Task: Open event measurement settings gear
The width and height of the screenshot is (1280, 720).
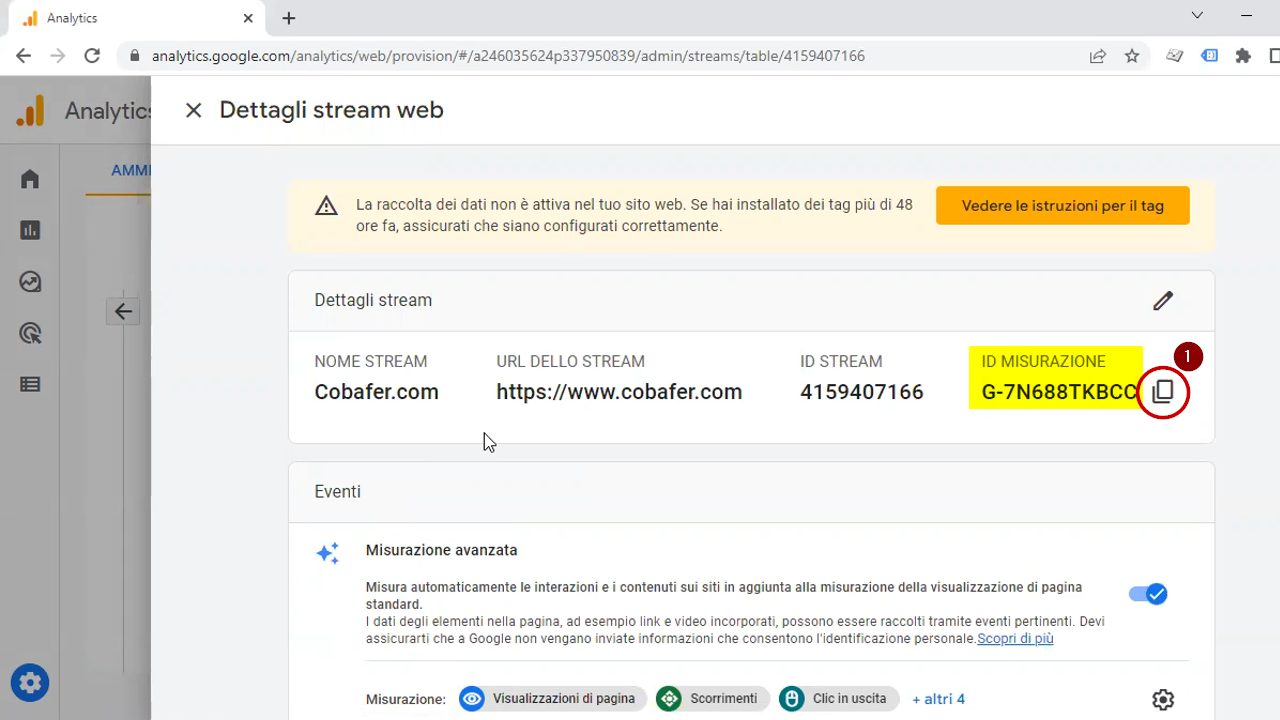Action: (1162, 699)
